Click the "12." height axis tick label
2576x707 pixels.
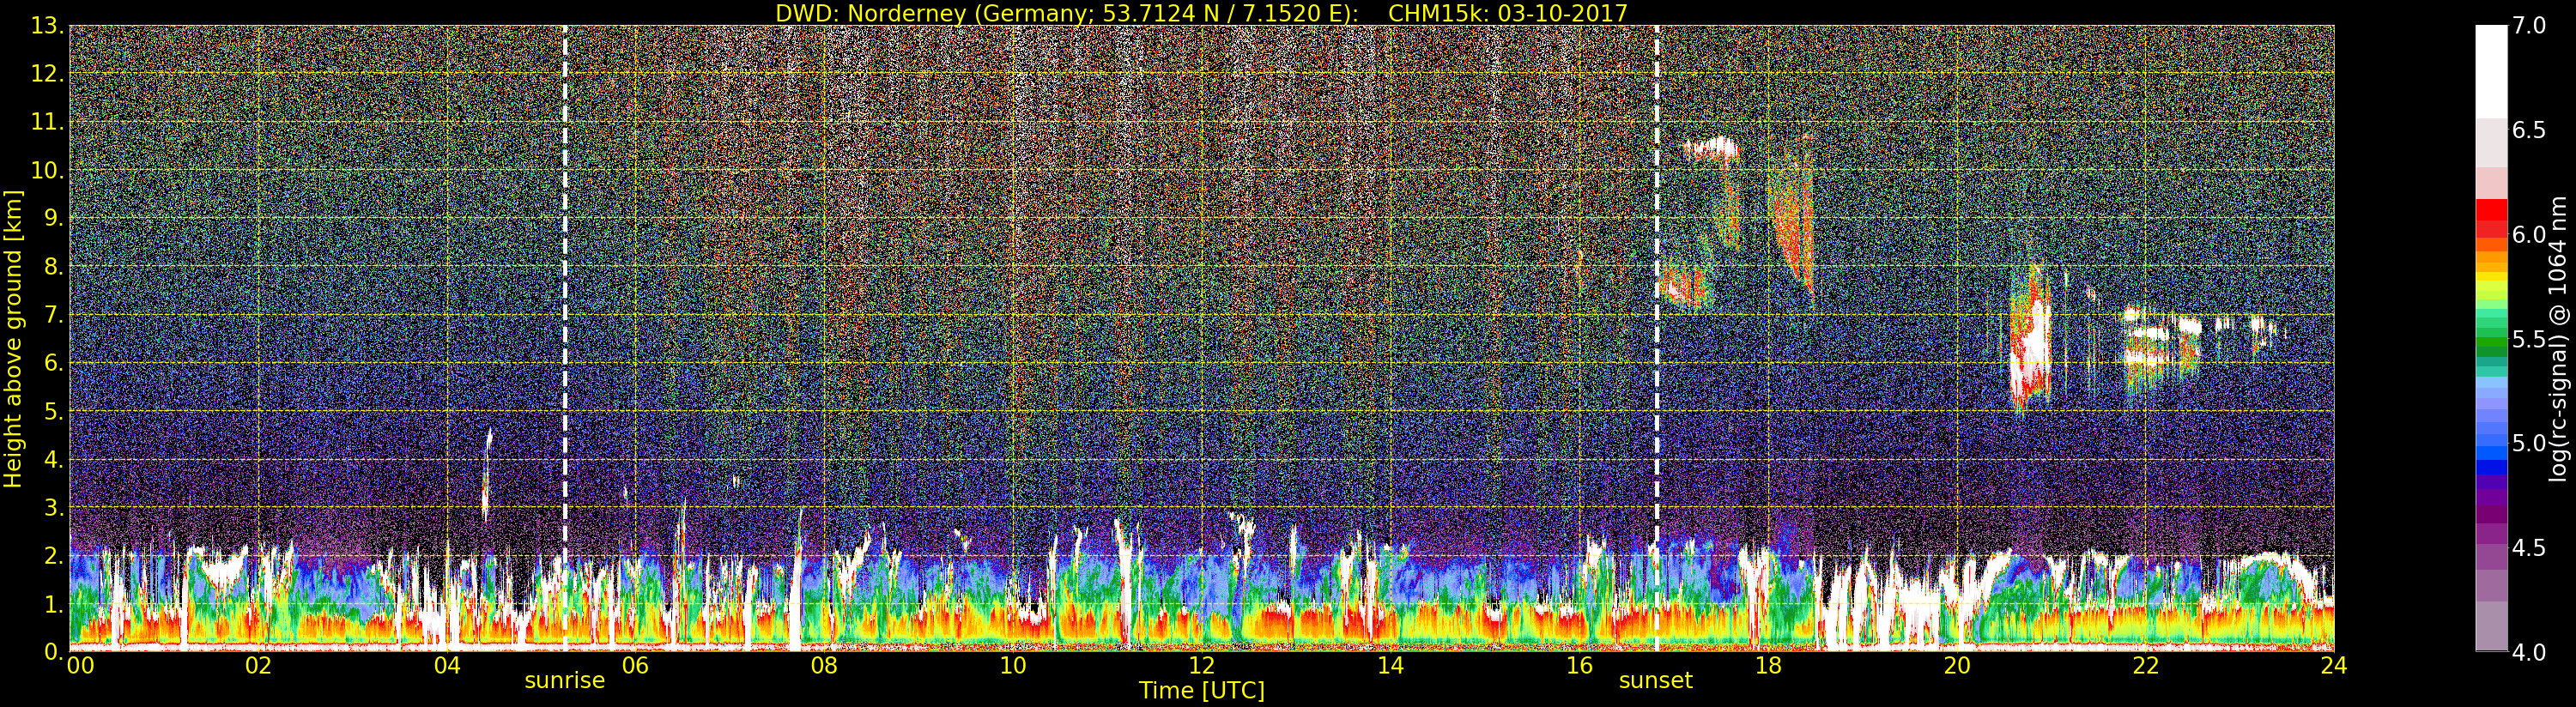[47, 74]
